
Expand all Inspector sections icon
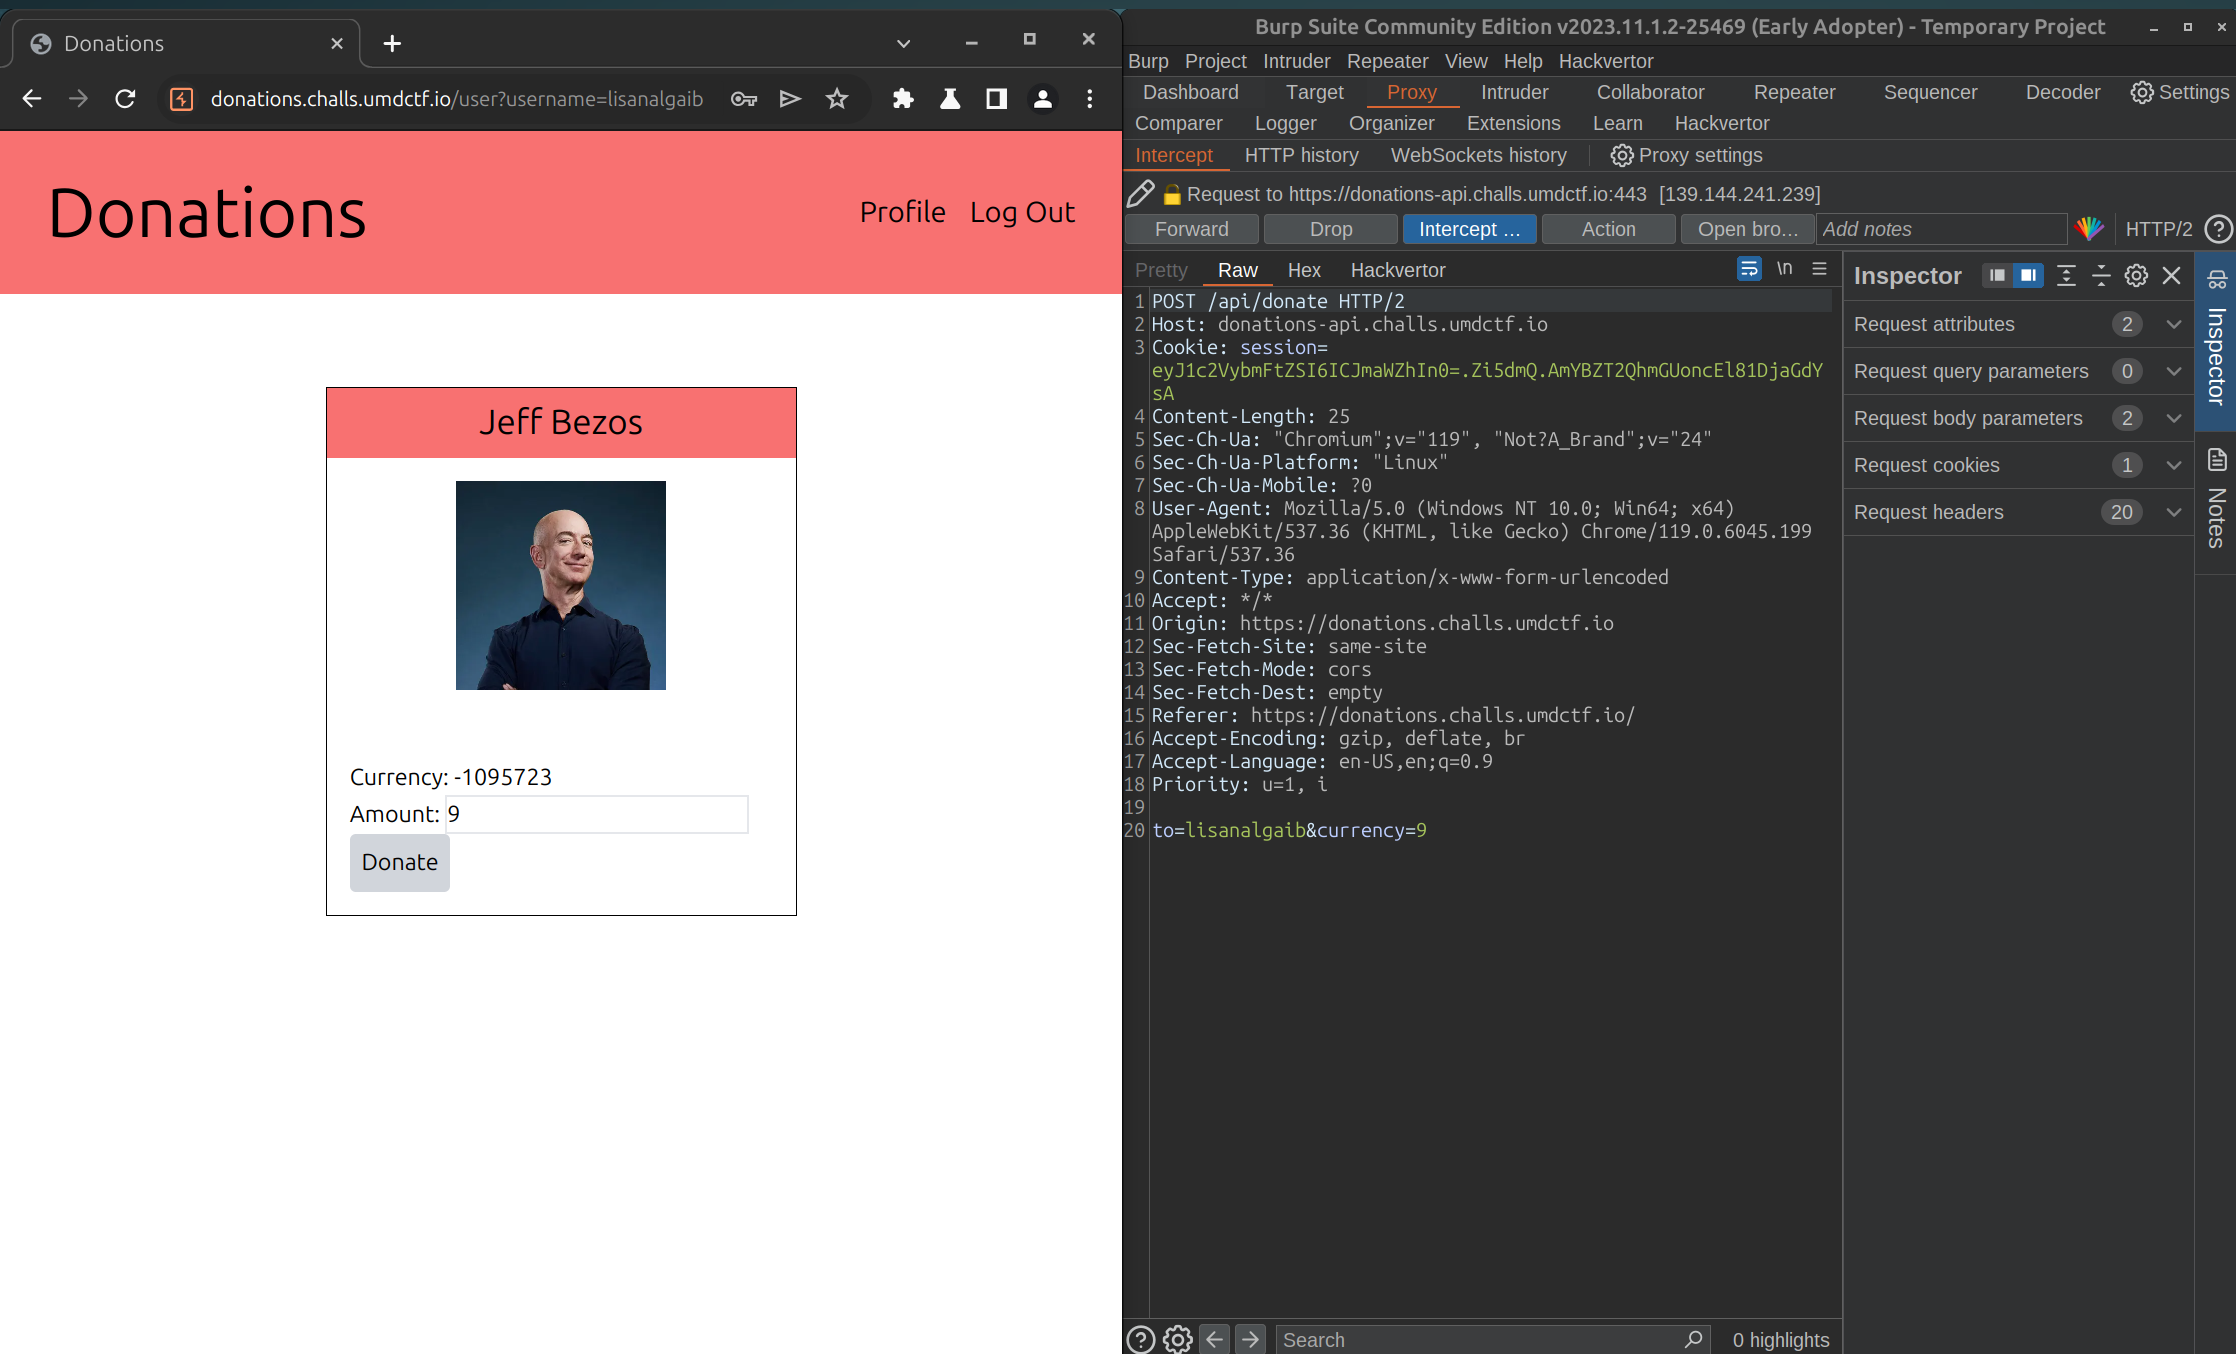pos(2066,276)
